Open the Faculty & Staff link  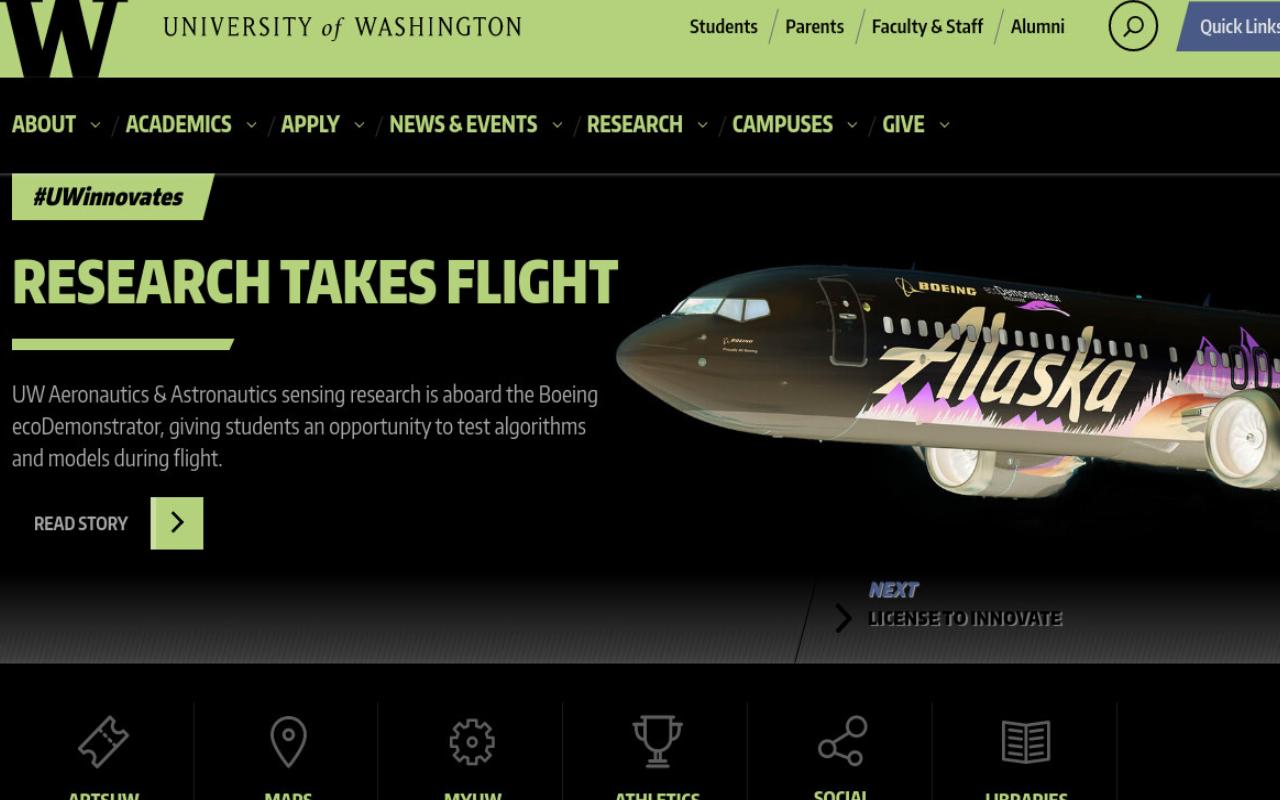tap(927, 27)
